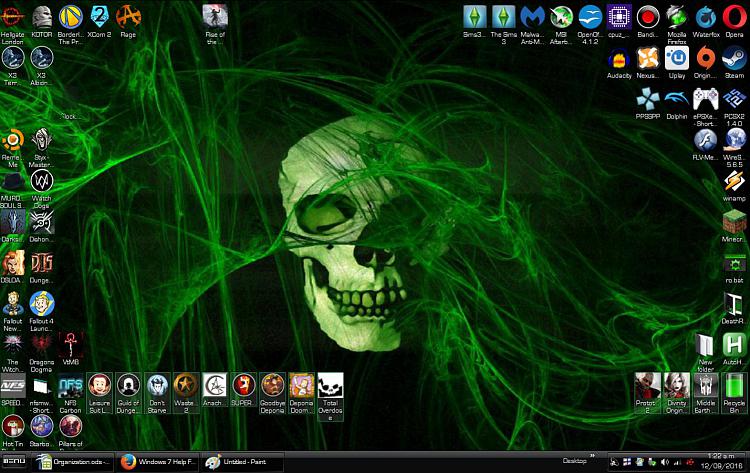Open the taskbar clock showing 1:22 a.m.
750x473 pixels.
tap(721, 461)
